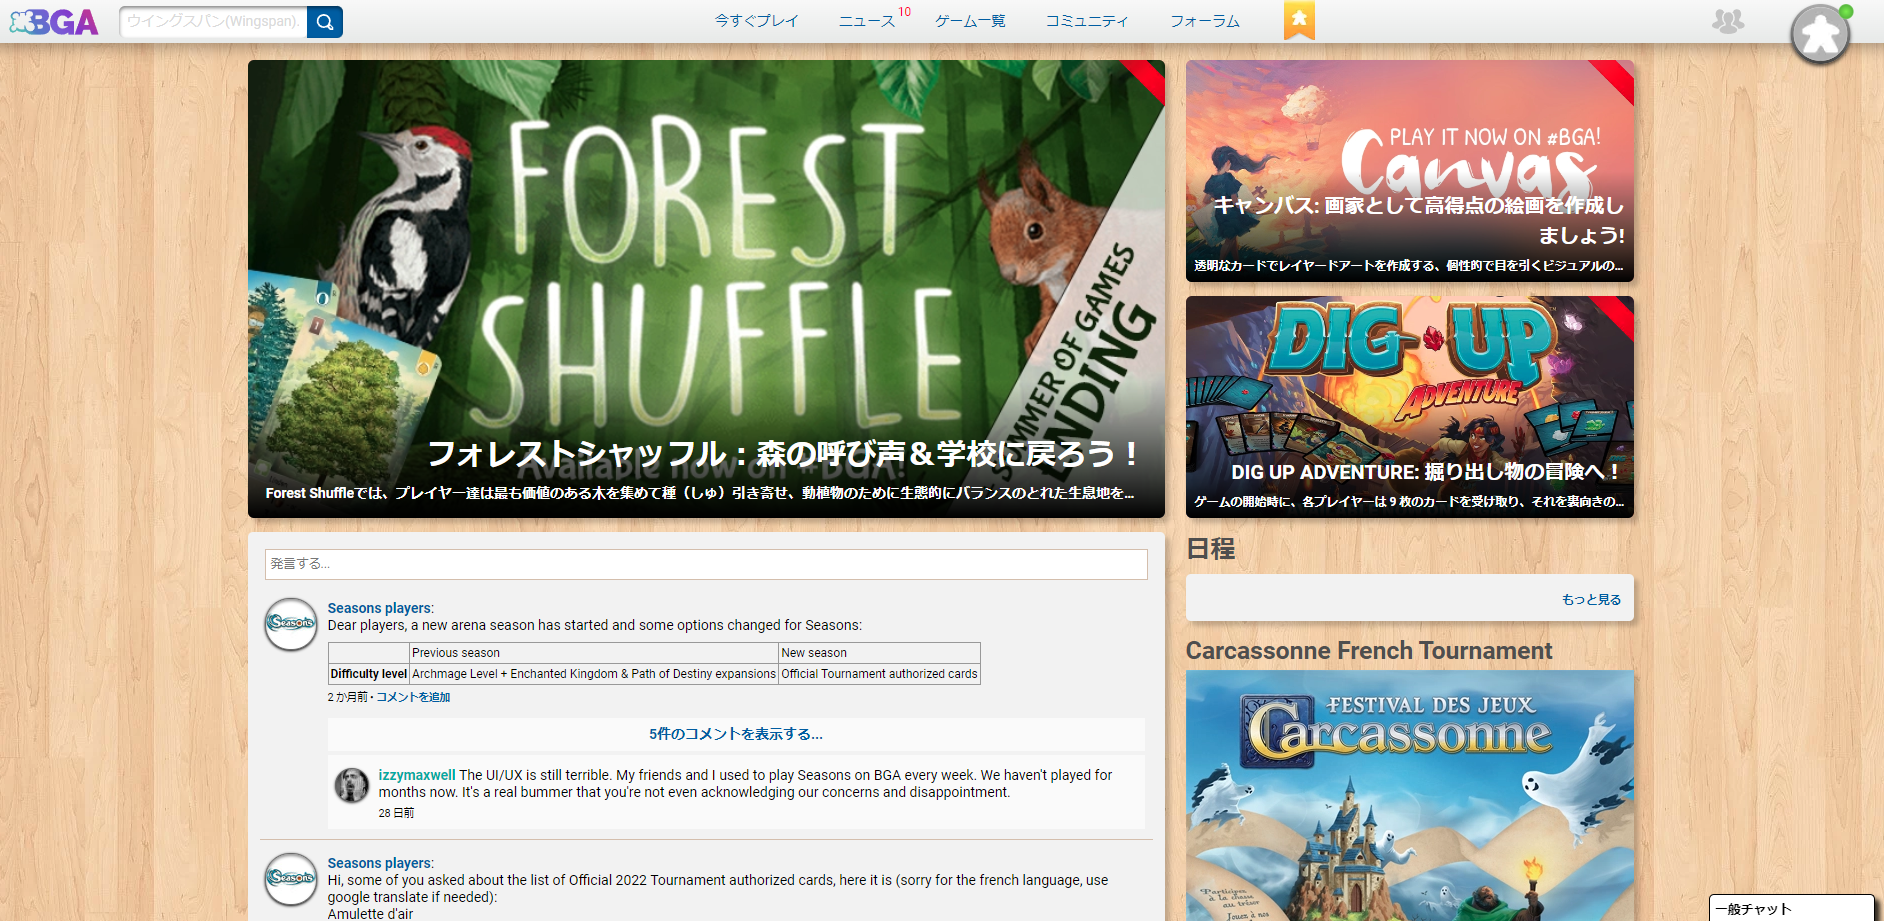Open the Dig Up Adventure news card
Screen dimensions: 1884x921
point(1410,407)
